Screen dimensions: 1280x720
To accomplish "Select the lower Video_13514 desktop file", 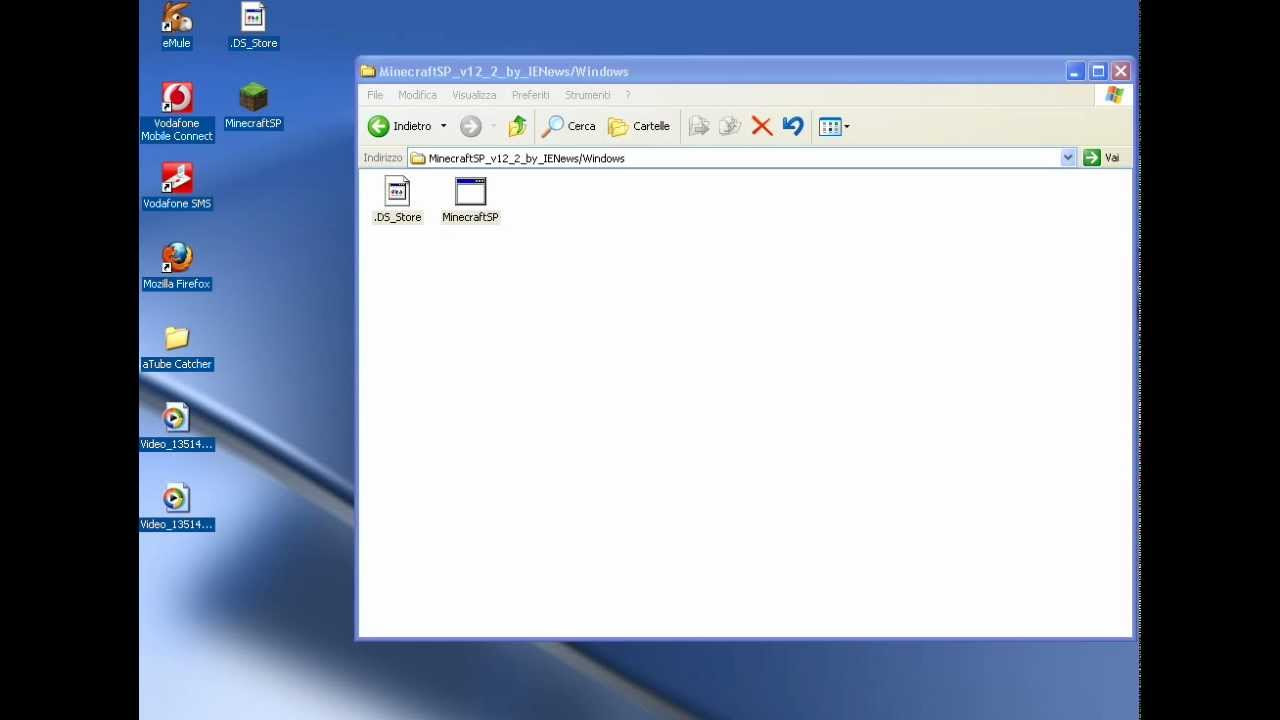I will point(177,507).
